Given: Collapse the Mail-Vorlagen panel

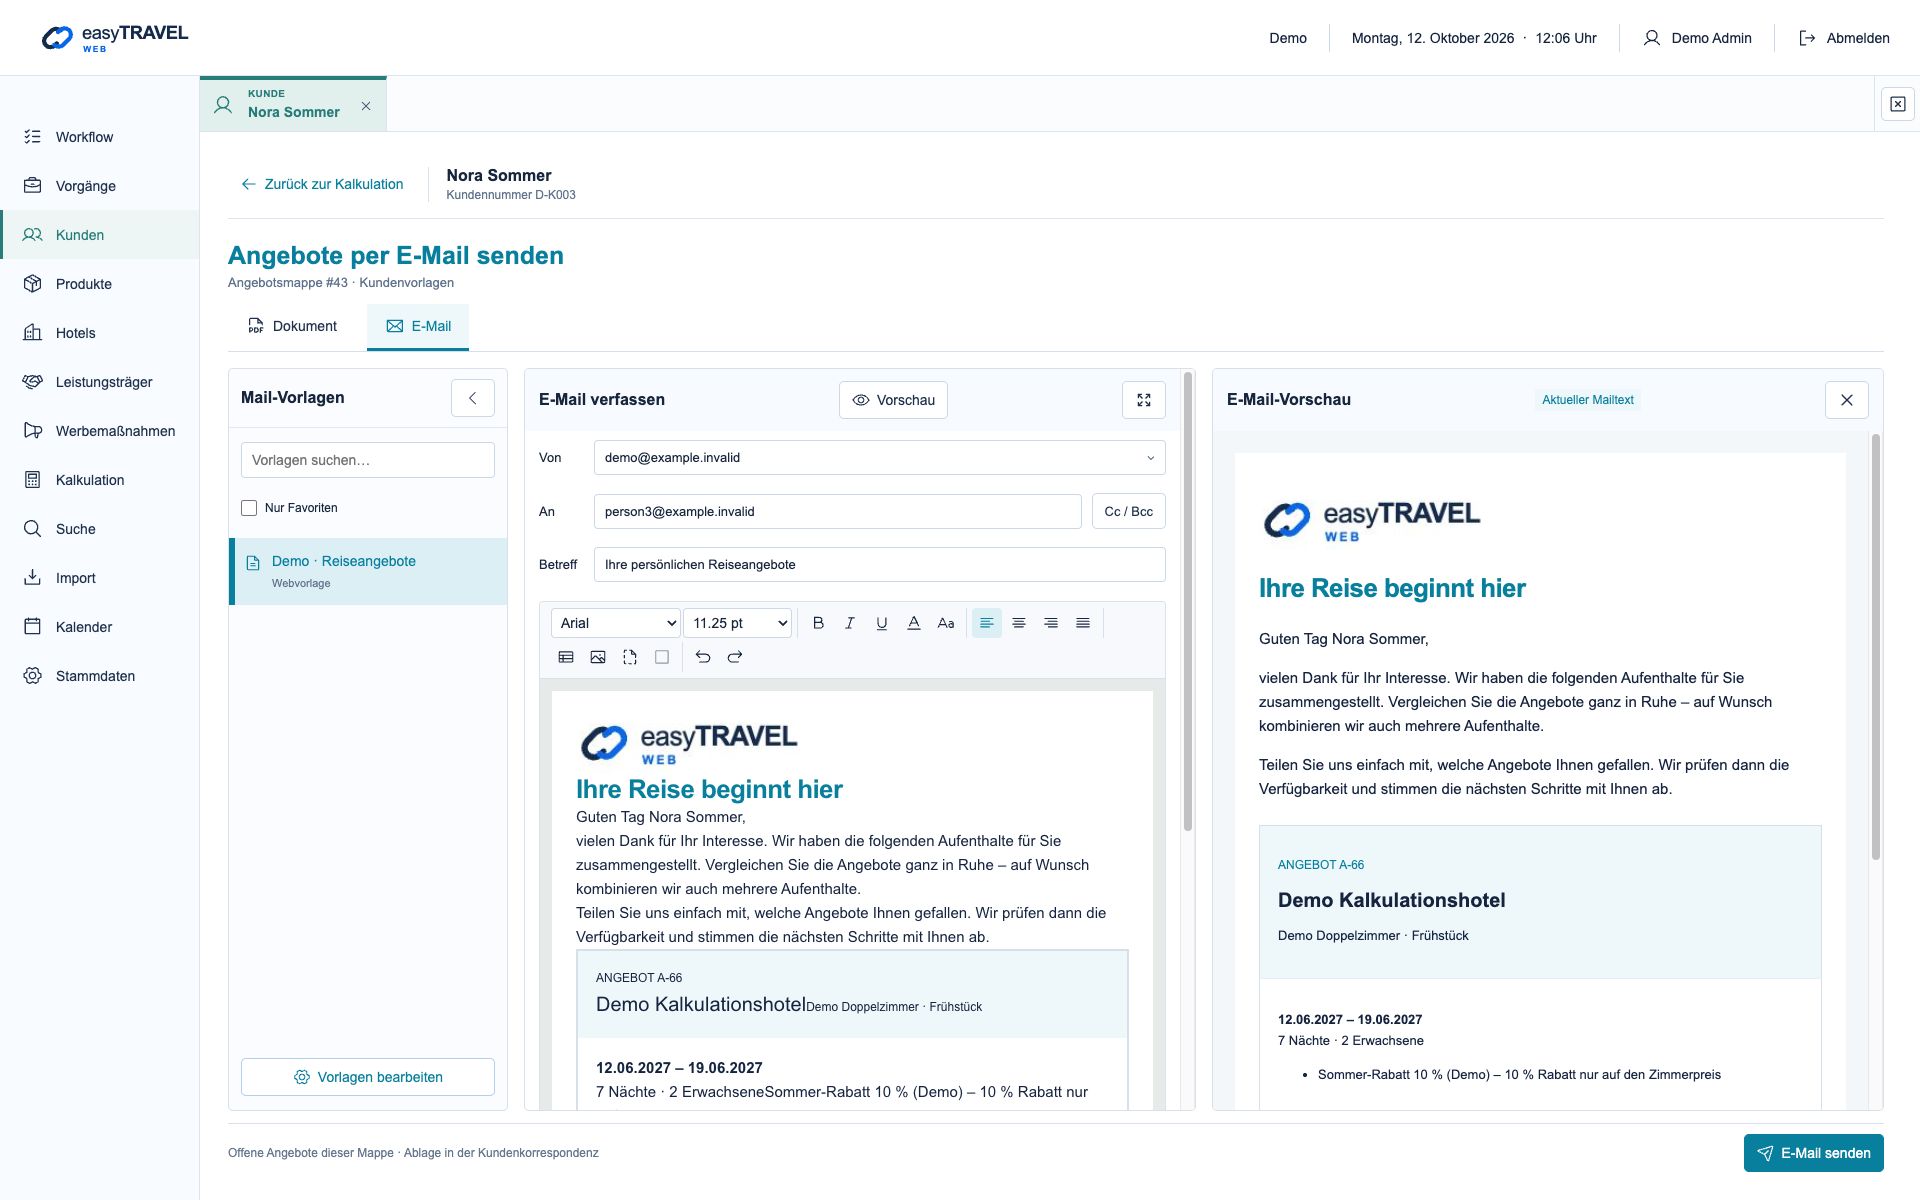Looking at the screenshot, I should tap(473, 398).
